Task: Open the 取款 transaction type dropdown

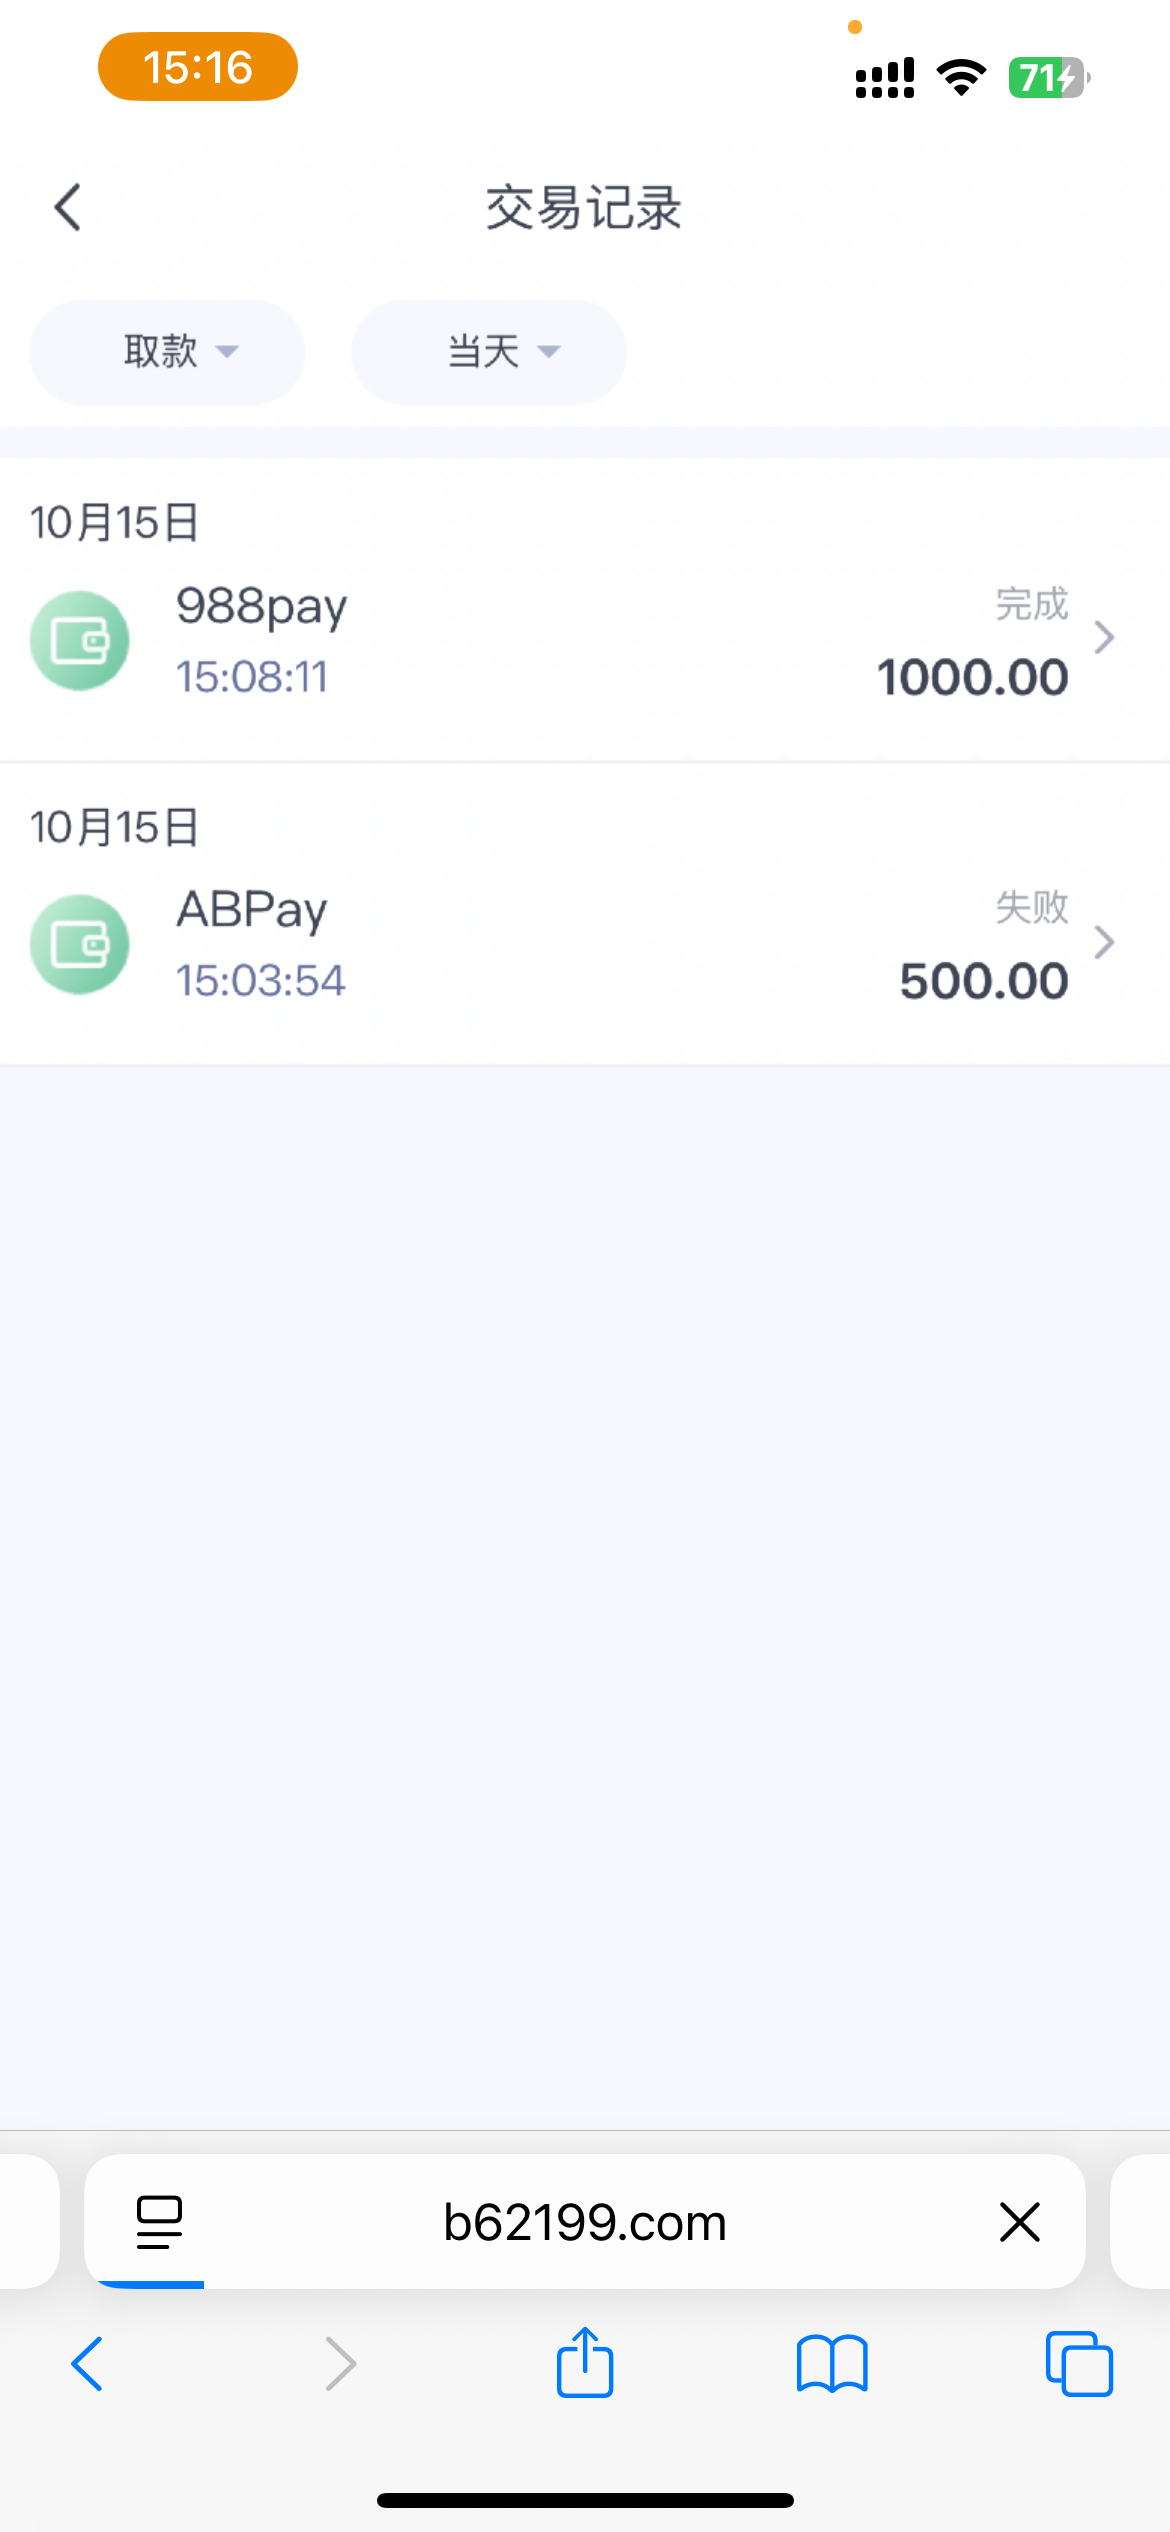Action: [x=167, y=352]
